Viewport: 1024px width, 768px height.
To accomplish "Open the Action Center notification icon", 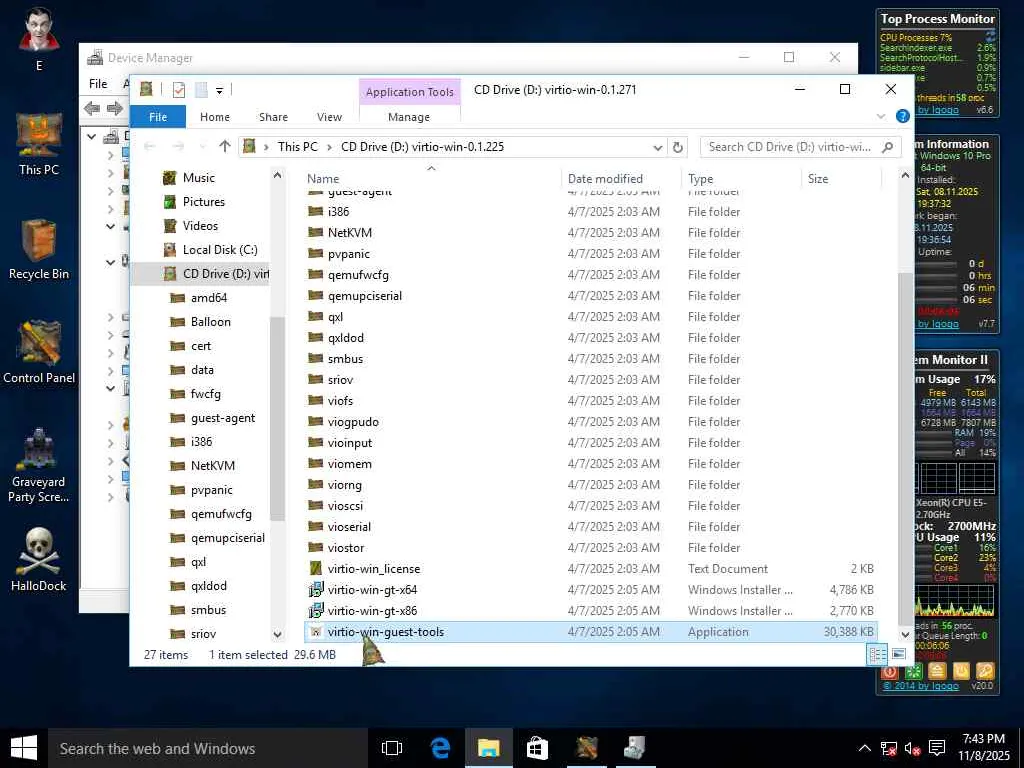I will coord(937,748).
